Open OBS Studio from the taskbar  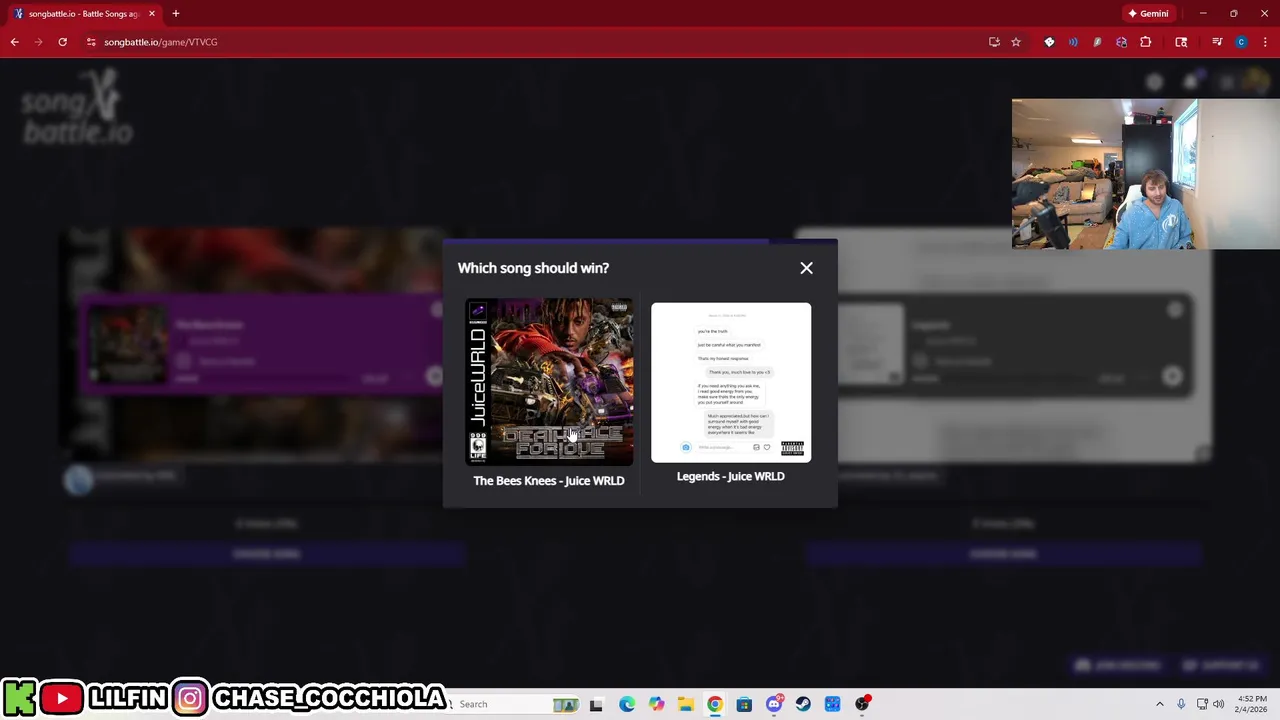click(x=862, y=704)
